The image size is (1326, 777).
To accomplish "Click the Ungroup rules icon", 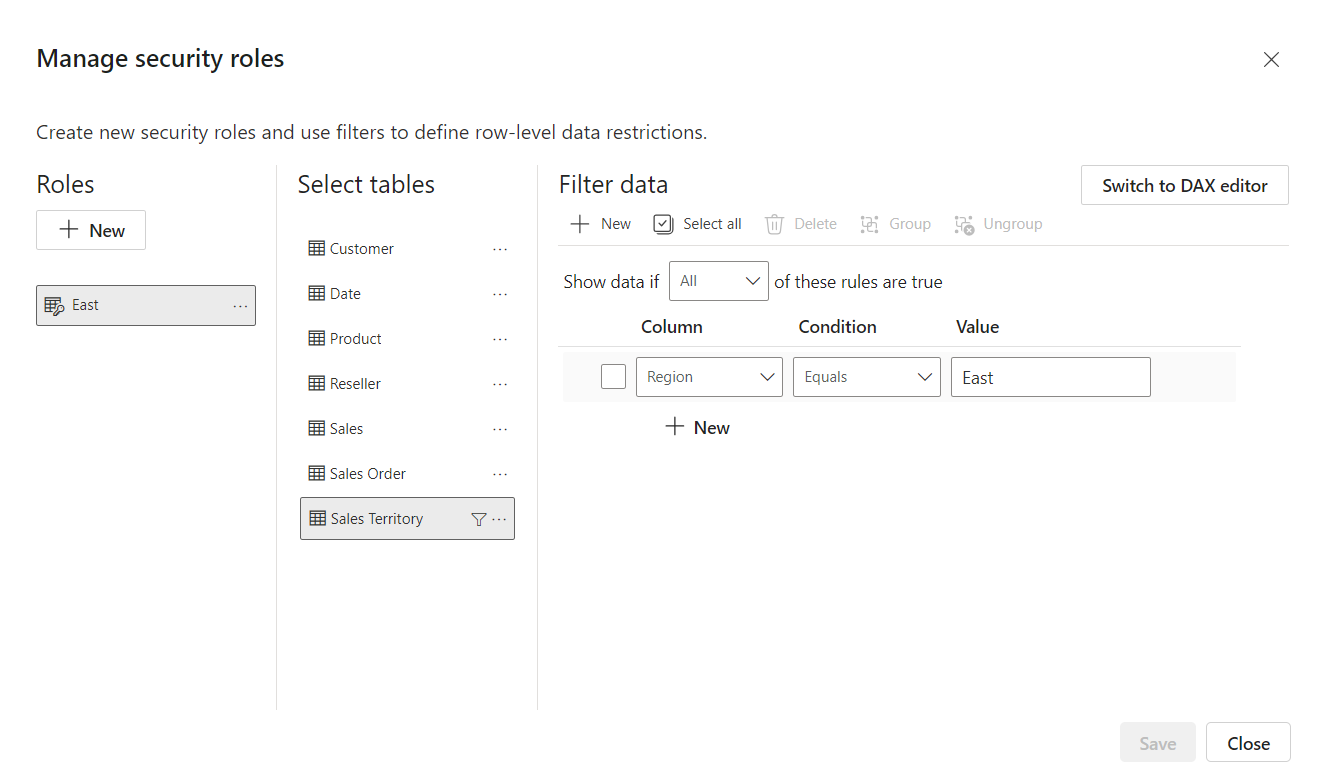I will [963, 224].
